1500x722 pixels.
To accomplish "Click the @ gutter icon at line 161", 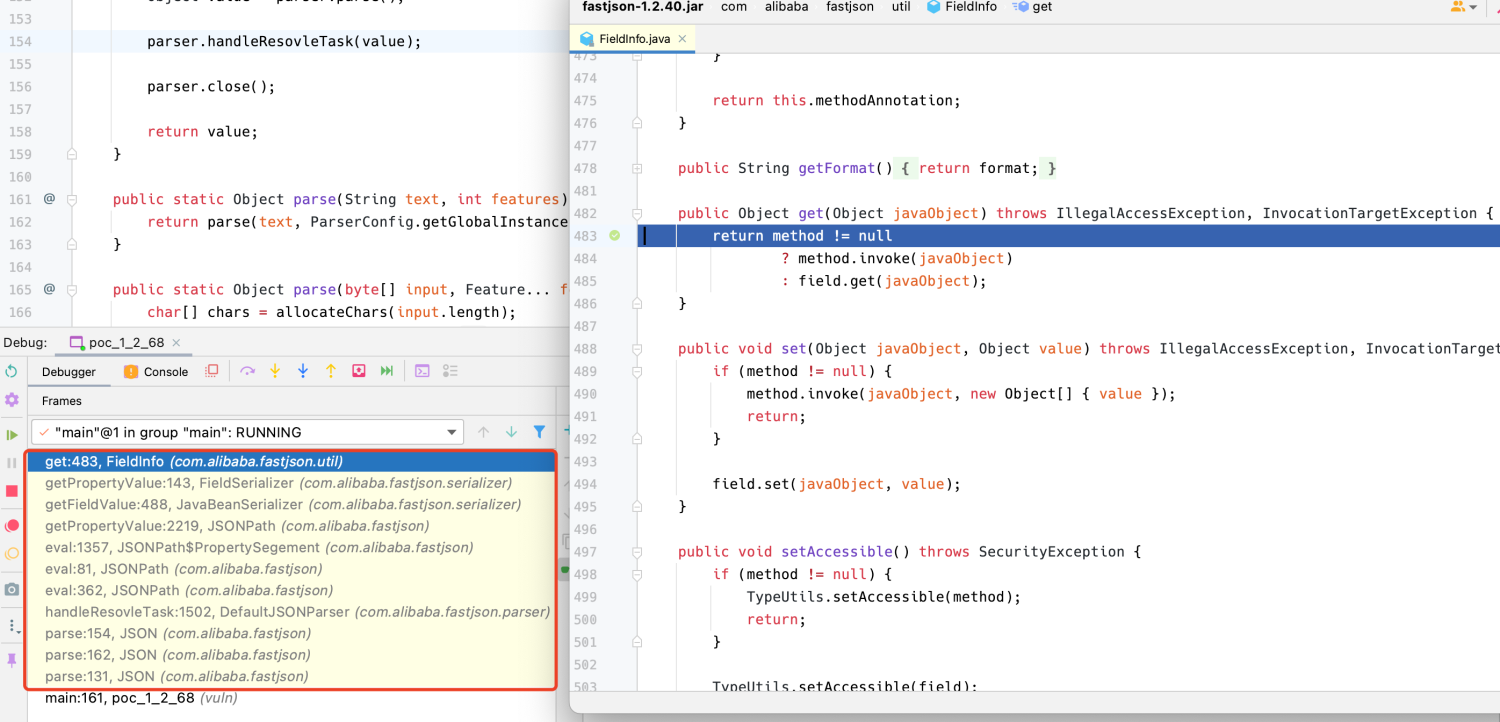I will pyautogui.click(x=49, y=199).
